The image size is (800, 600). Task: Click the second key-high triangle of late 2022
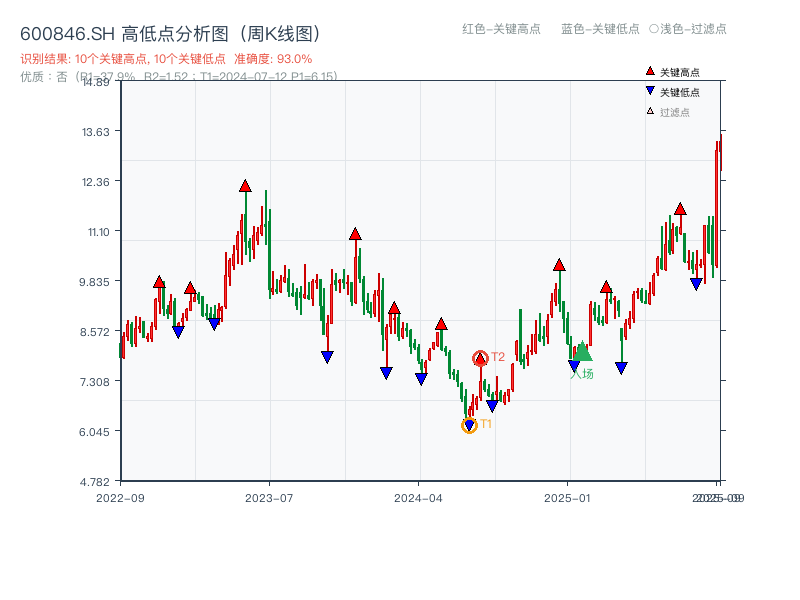pos(190,288)
